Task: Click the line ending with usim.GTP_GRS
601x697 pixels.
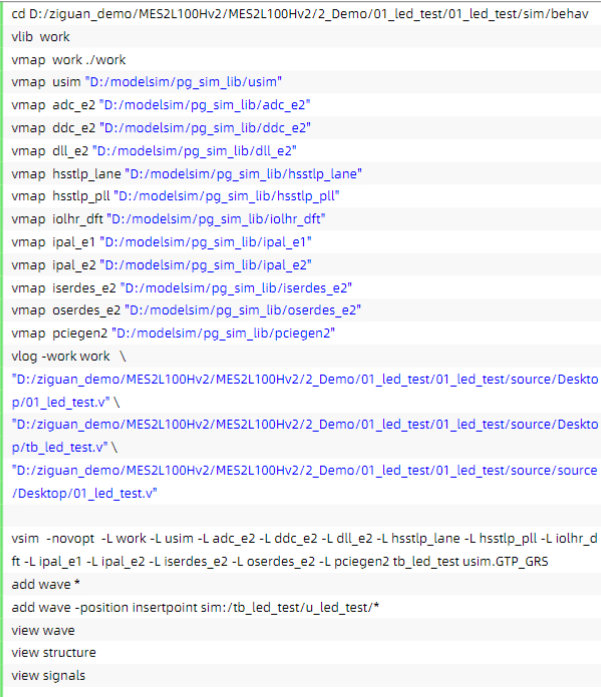Action: point(280,562)
